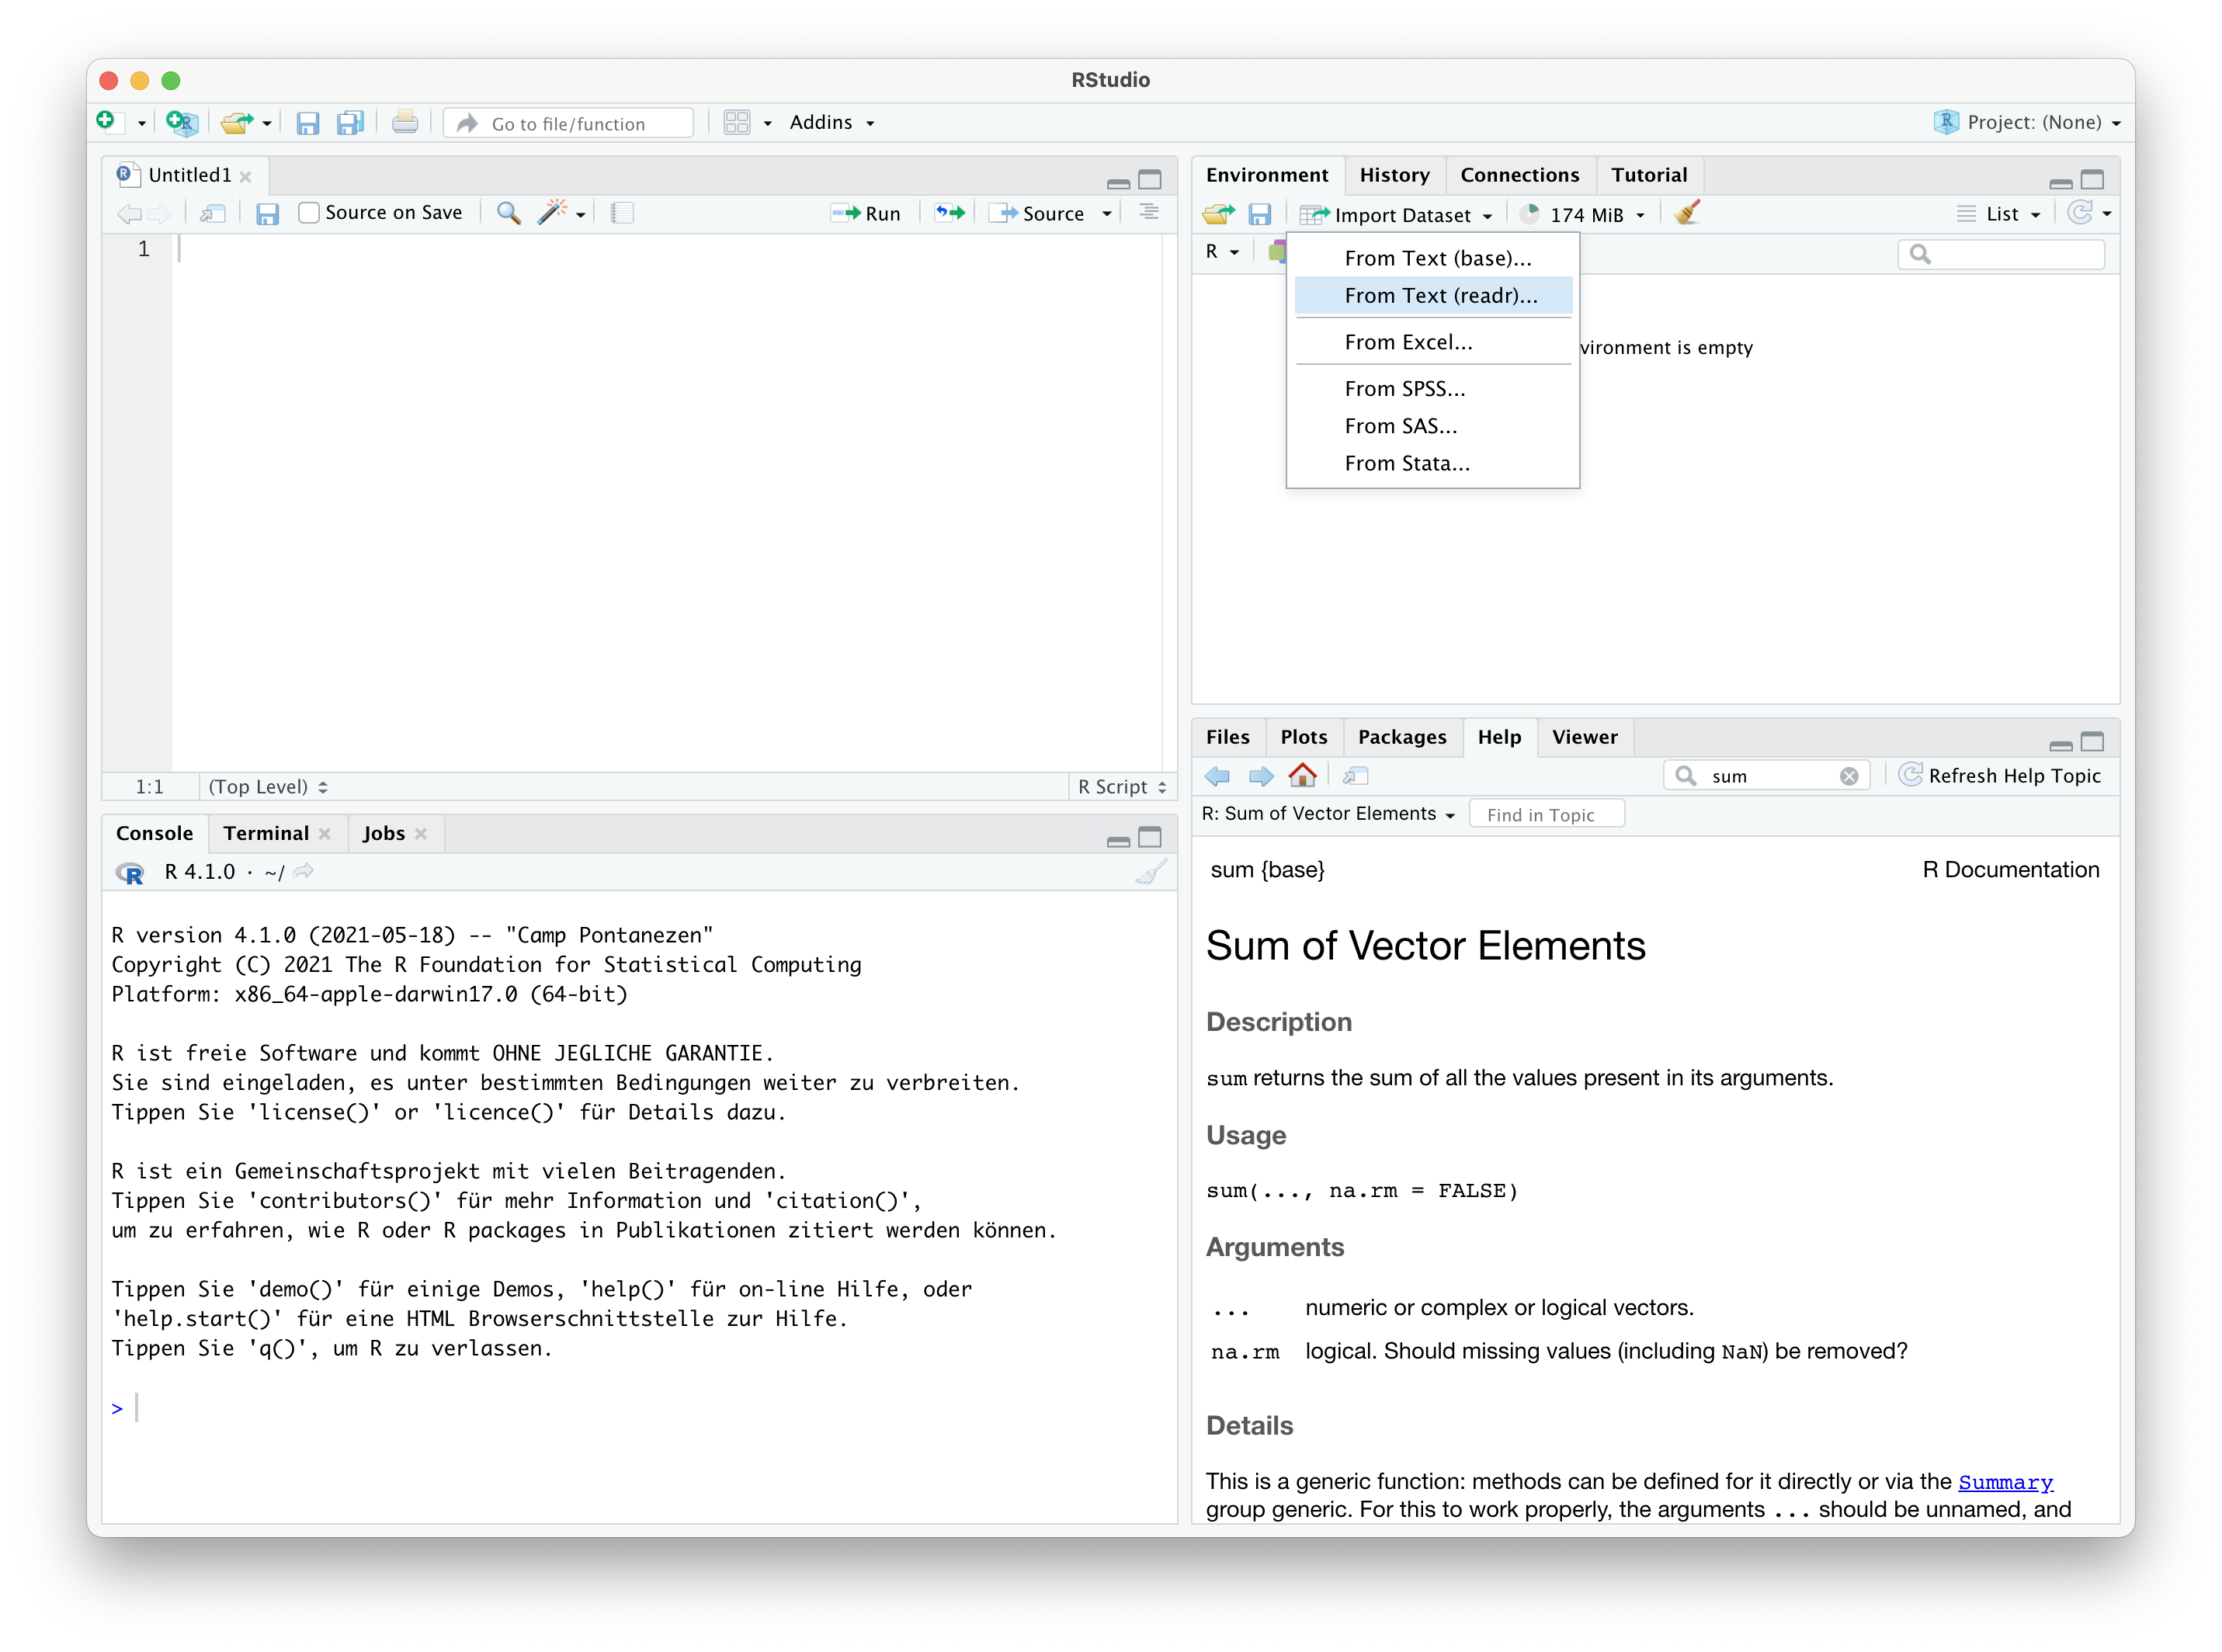This screenshot has width=2222, height=1652.
Task: Click the find/replace magnifier in editor toolbar
Action: [x=508, y=213]
